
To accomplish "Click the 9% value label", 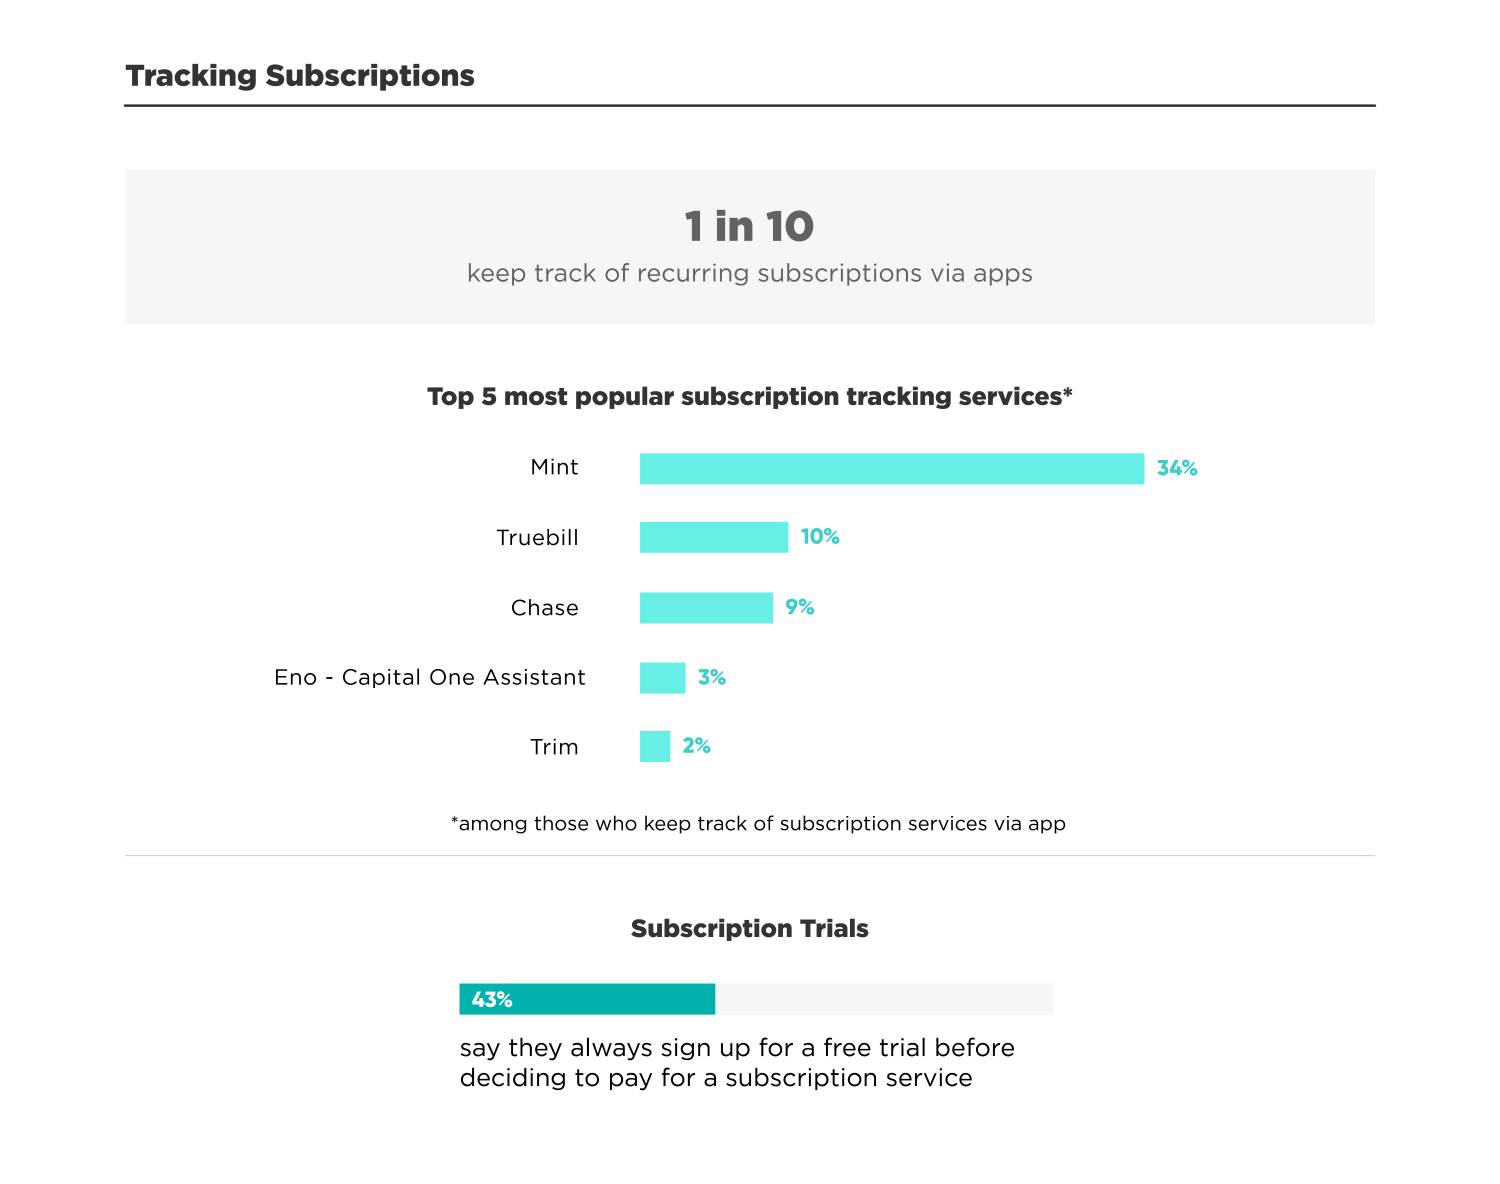I will pyautogui.click(x=800, y=607).
